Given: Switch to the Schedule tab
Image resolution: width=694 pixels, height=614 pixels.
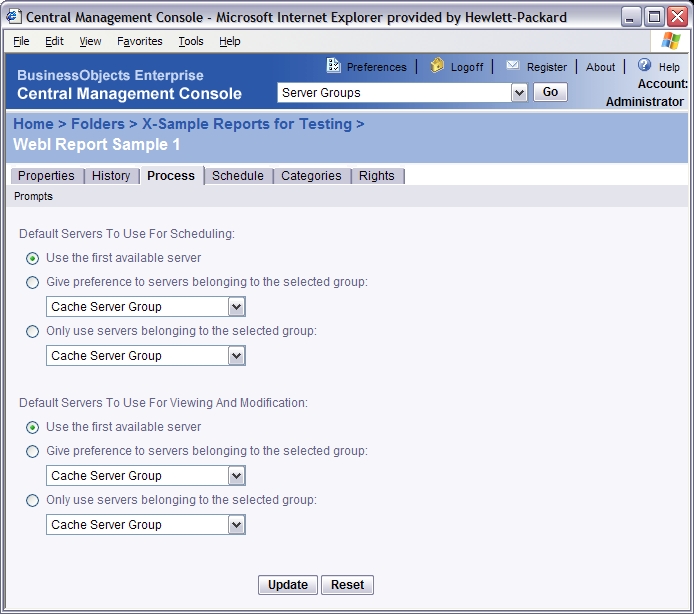Looking at the screenshot, I should click(238, 176).
